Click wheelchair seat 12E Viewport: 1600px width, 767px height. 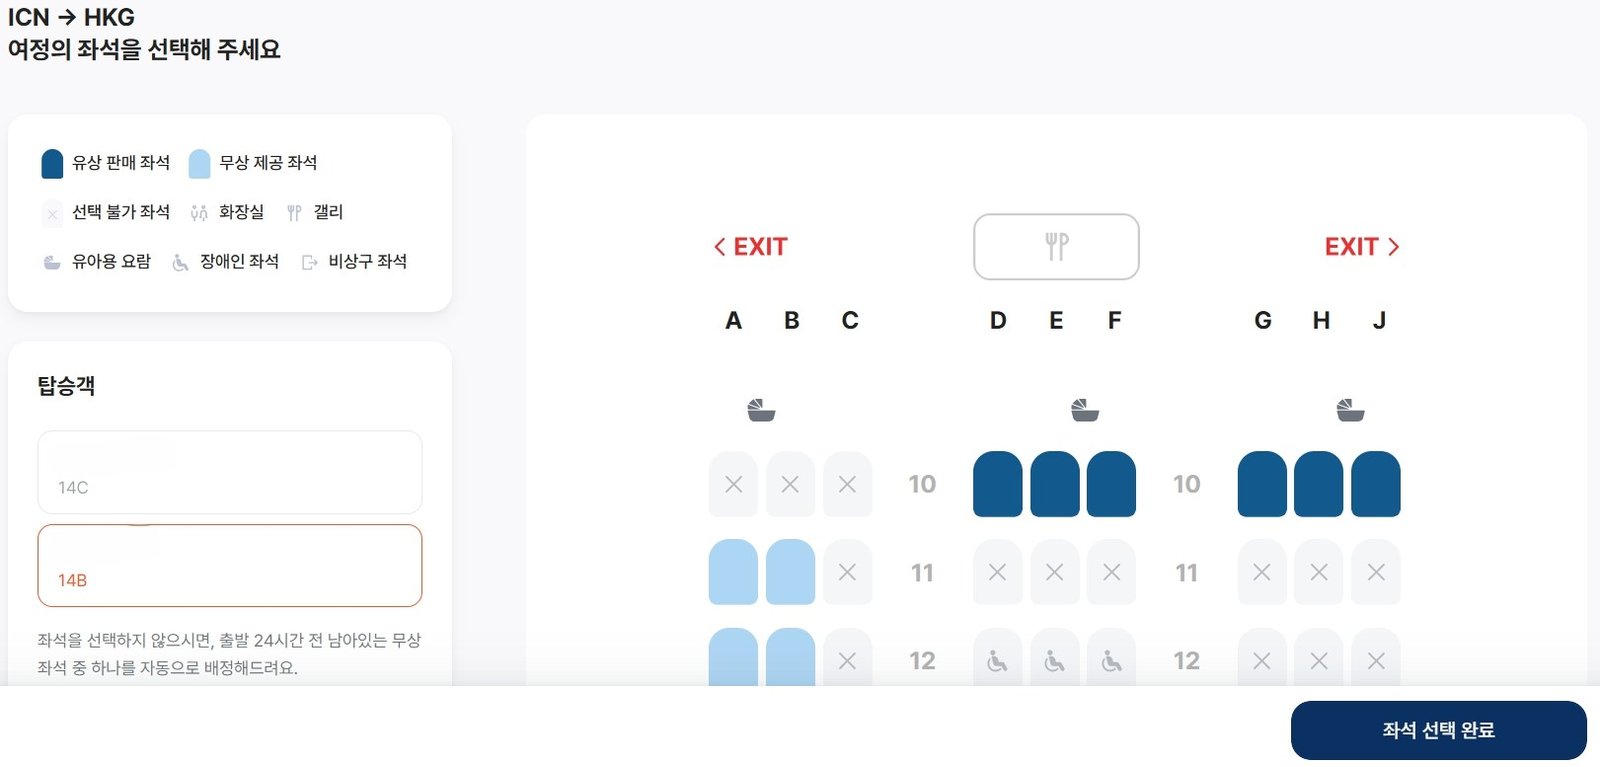1054,660
